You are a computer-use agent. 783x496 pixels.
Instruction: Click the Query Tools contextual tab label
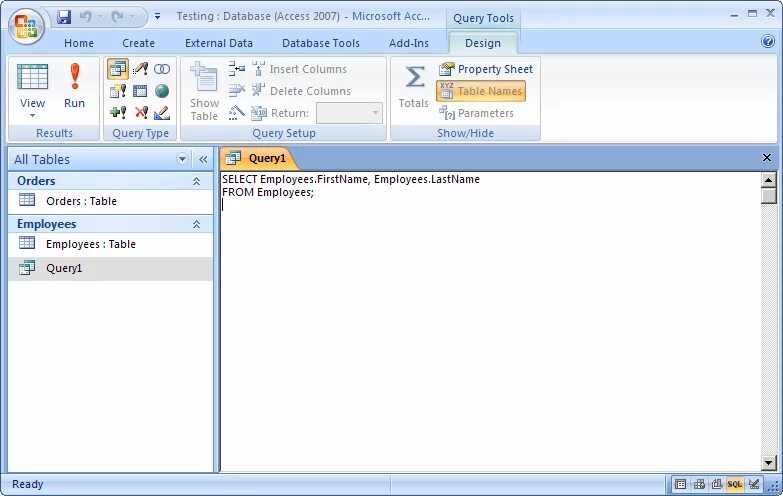483,18
